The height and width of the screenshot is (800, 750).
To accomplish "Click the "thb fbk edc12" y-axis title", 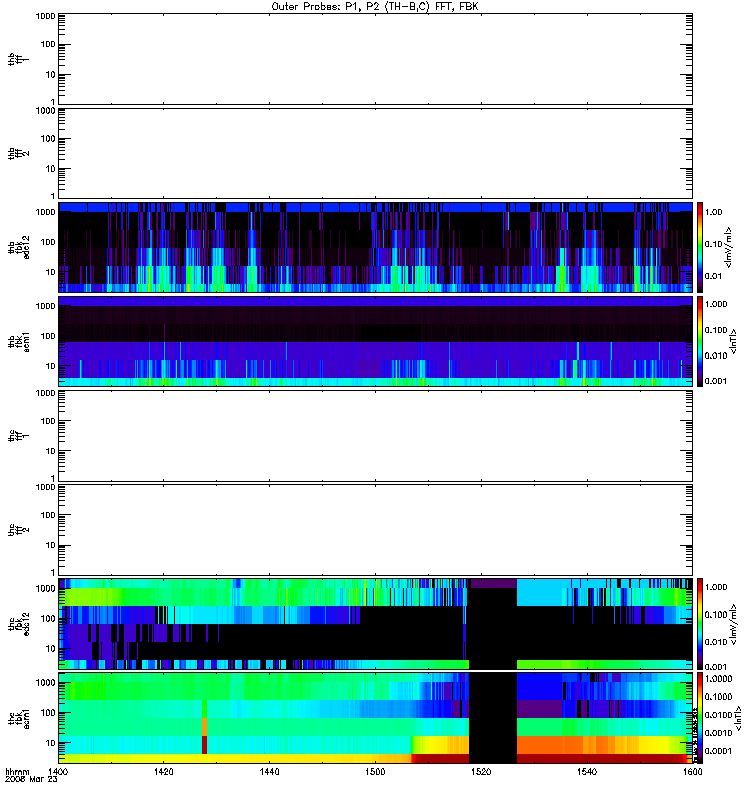I will click(x=19, y=247).
